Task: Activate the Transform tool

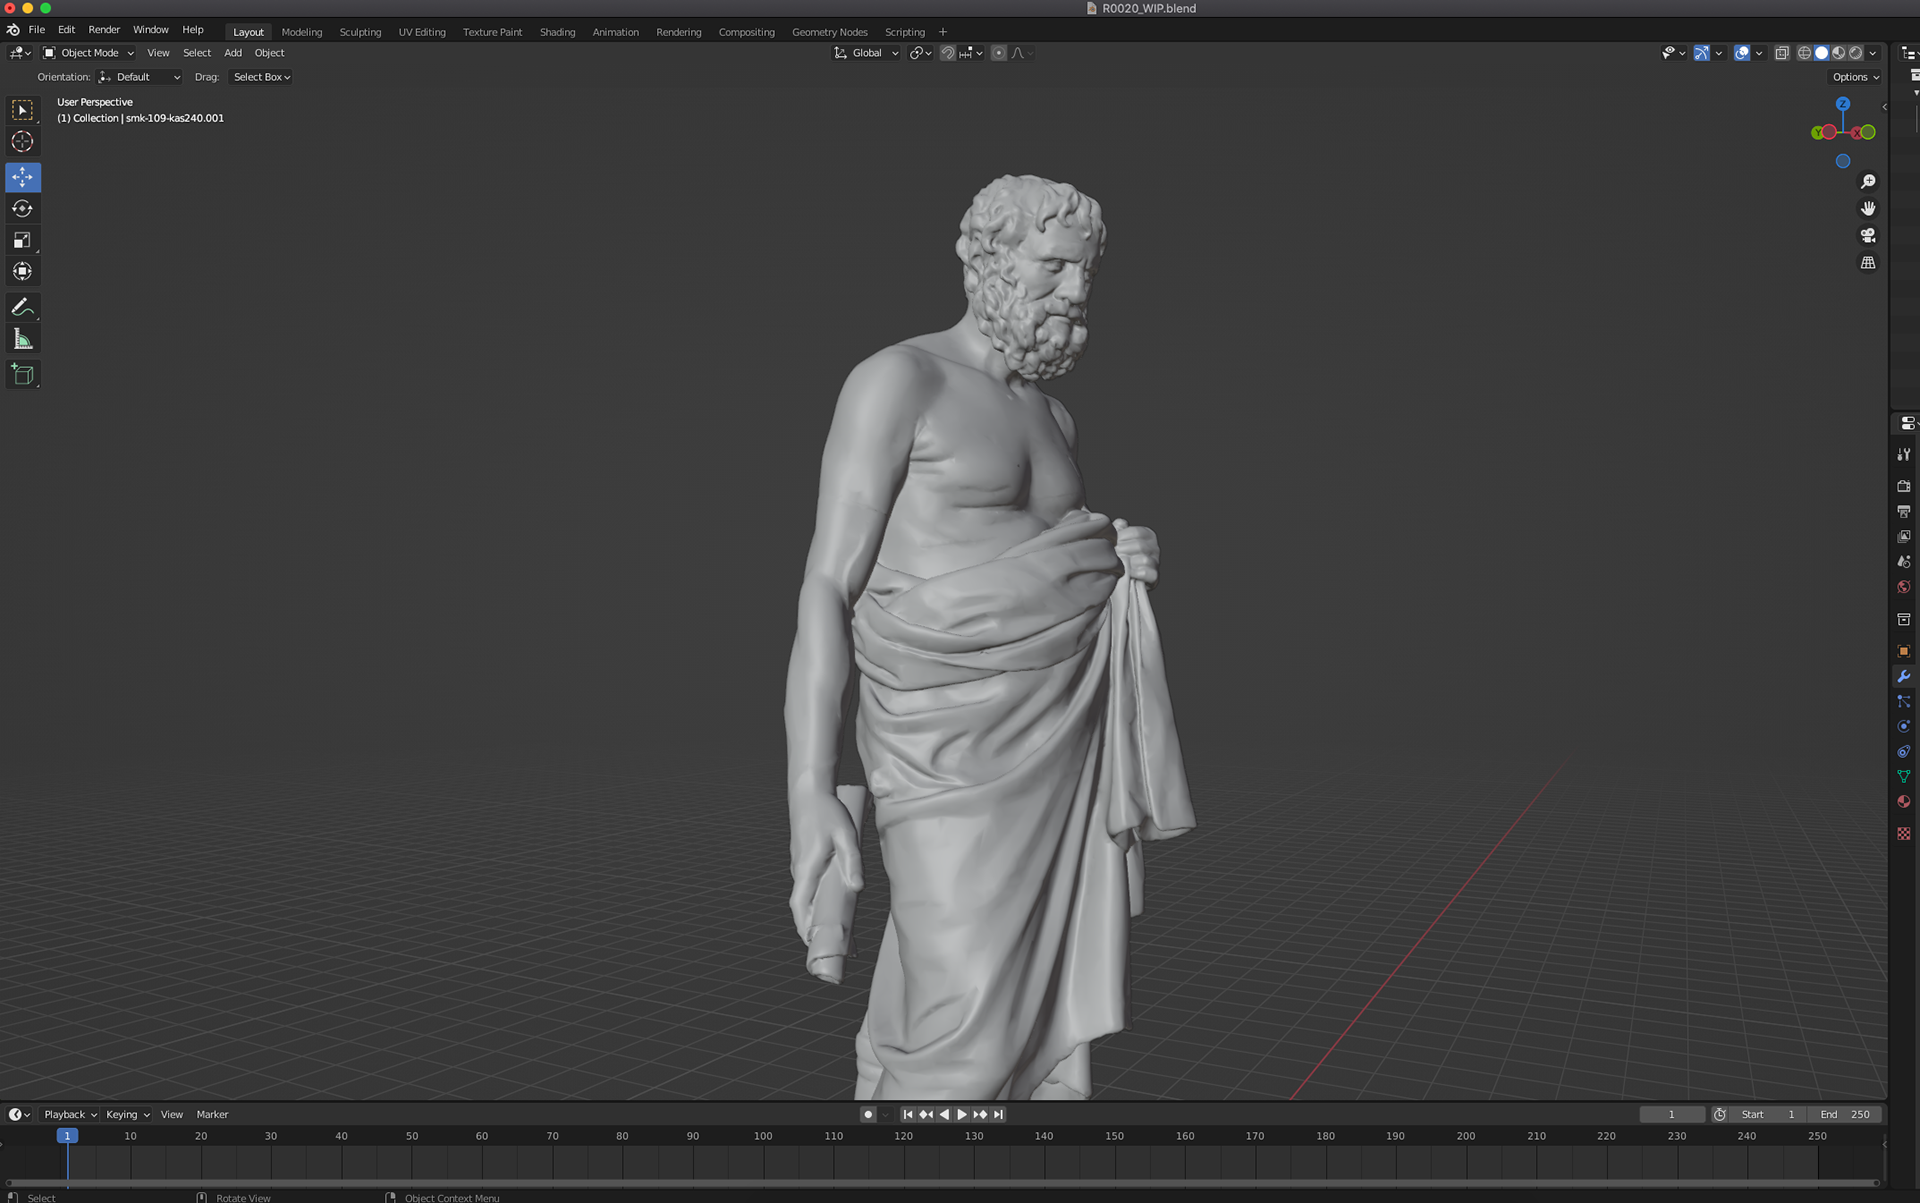Action: pos(22,271)
